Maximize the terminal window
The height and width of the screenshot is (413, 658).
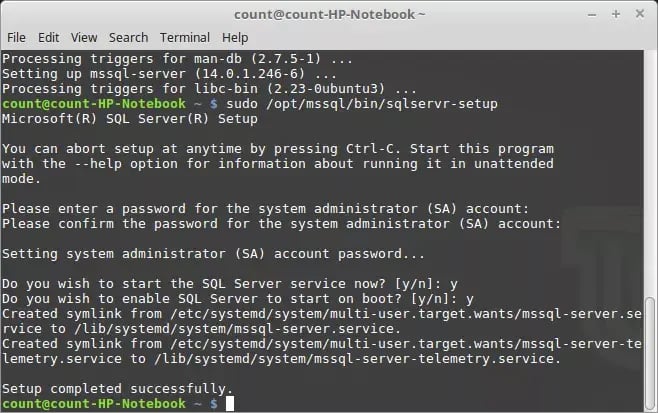click(x=615, y=14)
